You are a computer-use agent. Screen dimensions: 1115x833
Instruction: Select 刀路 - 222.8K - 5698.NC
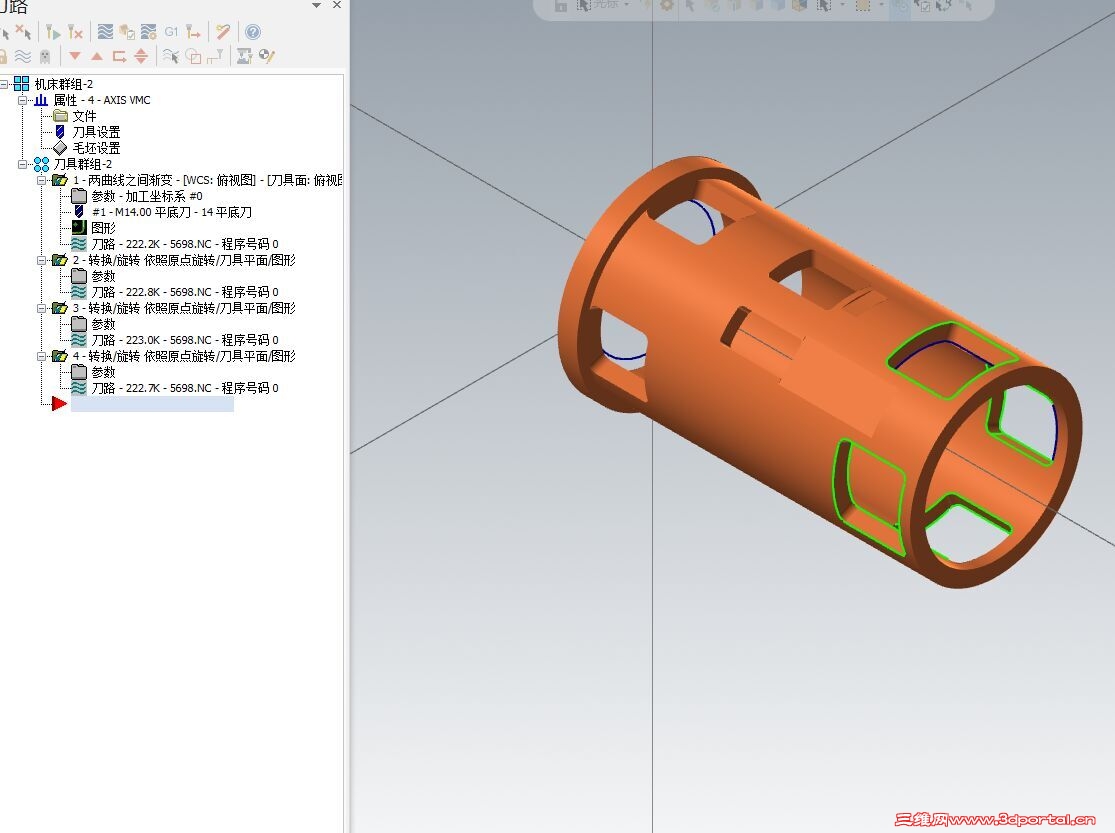click(185, 292)
